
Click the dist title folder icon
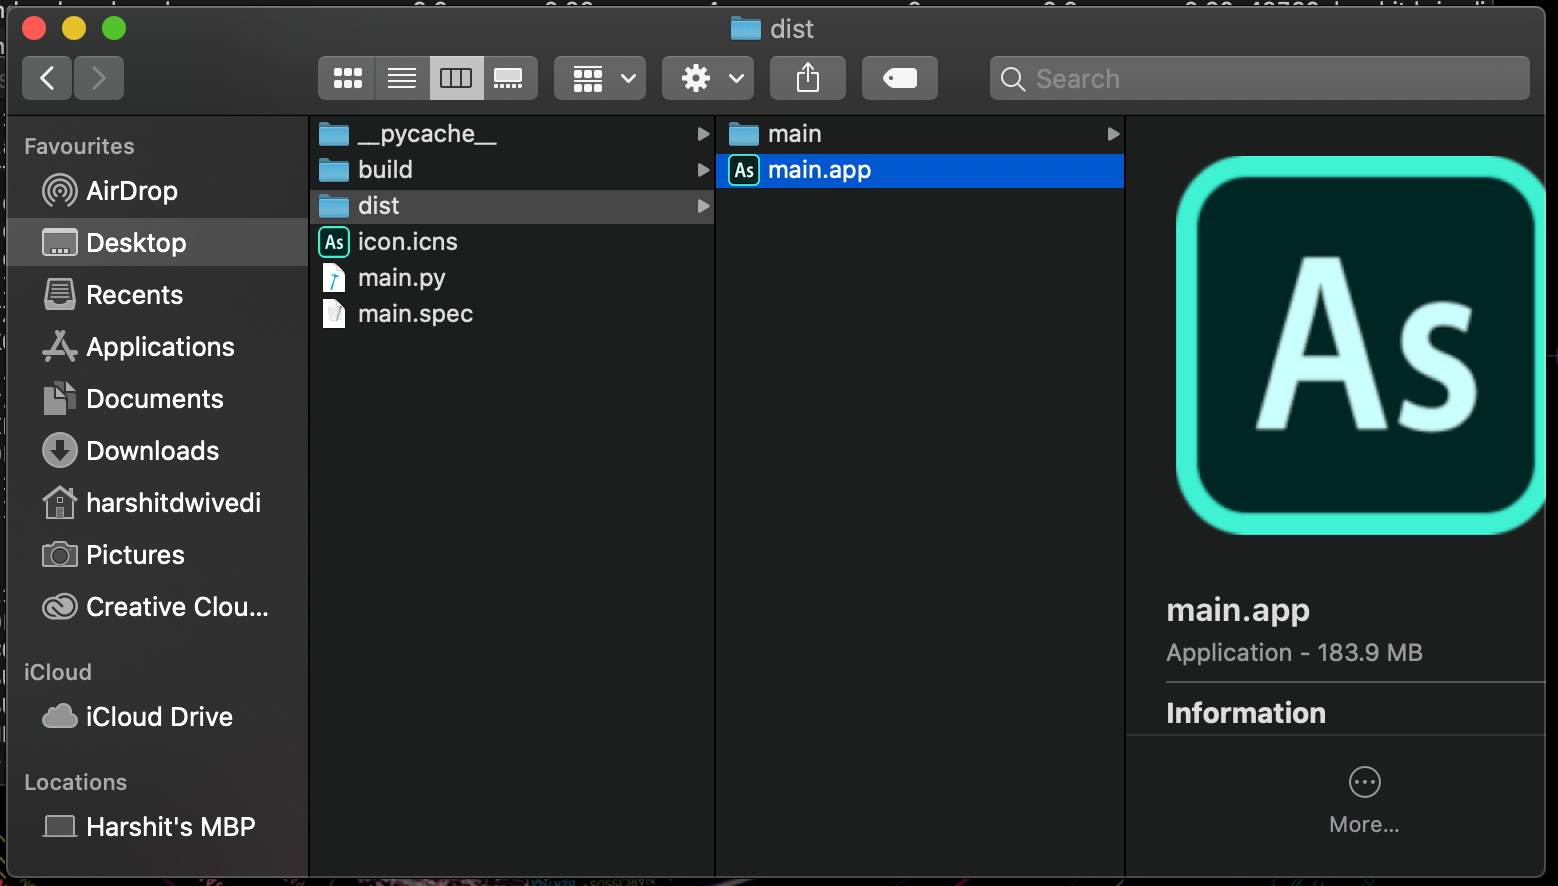coord(746,28)
